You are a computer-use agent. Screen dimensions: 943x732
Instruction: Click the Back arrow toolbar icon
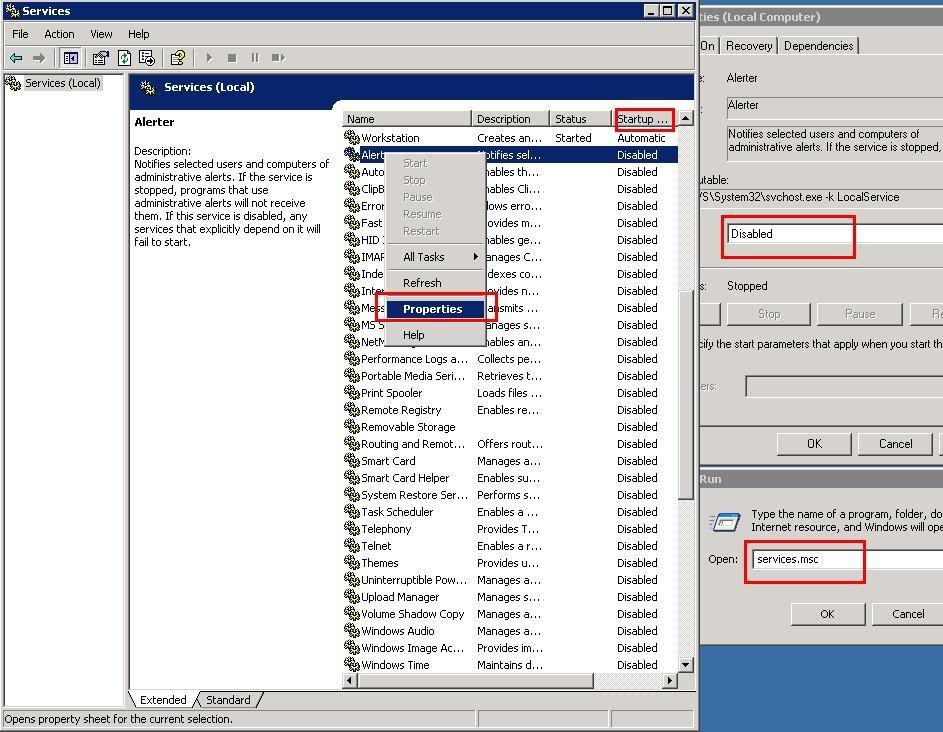point(16,58)
